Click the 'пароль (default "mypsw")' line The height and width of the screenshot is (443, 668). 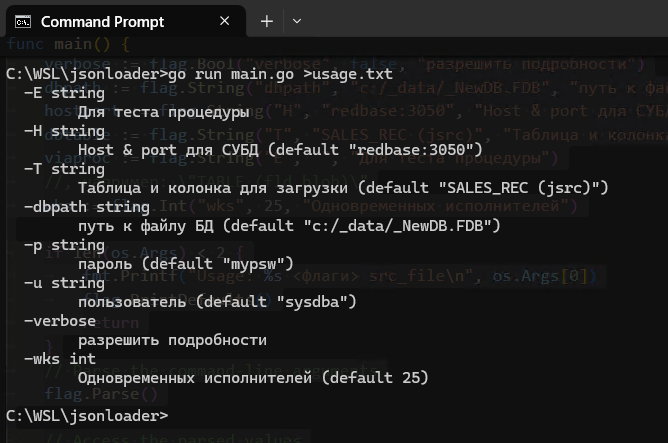coord(186,264)
